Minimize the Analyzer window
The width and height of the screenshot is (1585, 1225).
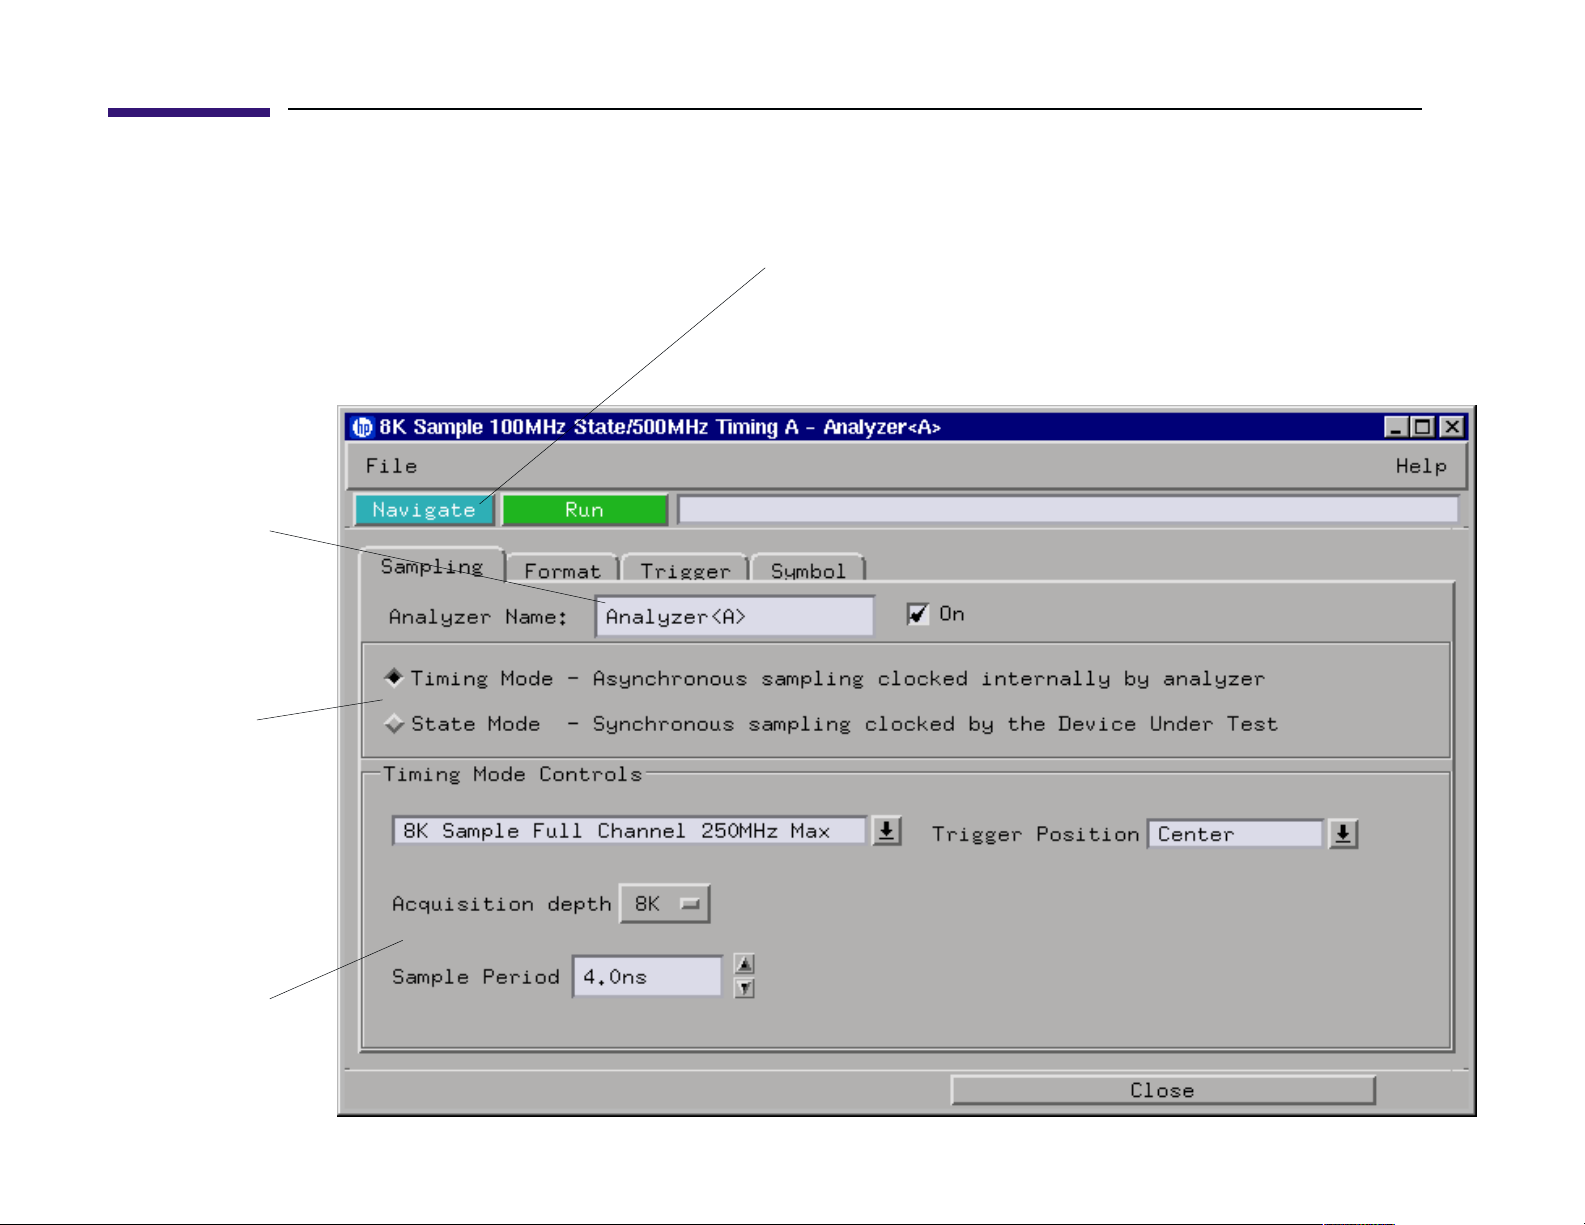click(1396, 427)
